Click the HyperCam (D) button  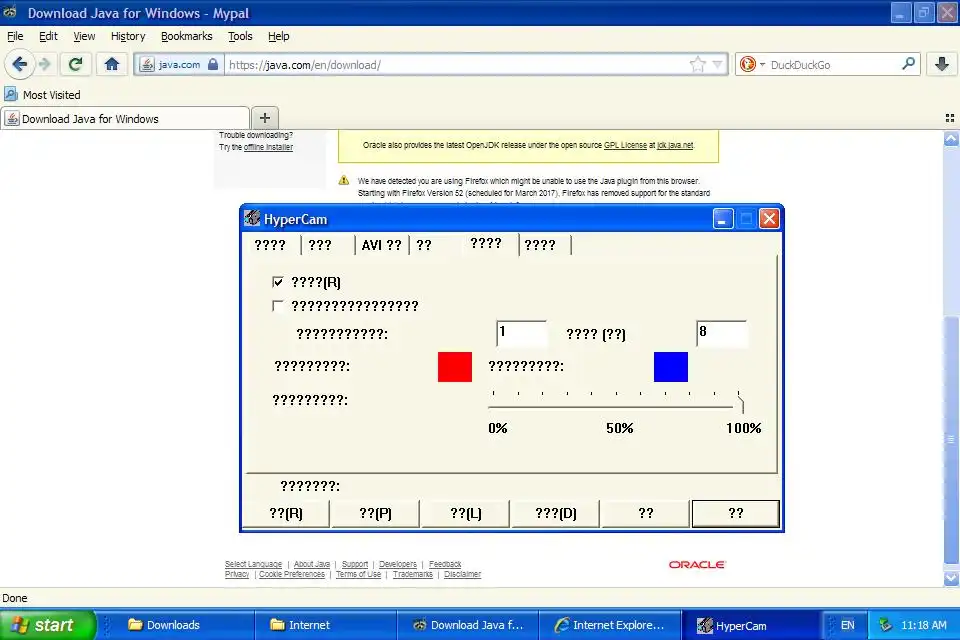[555, 513]
